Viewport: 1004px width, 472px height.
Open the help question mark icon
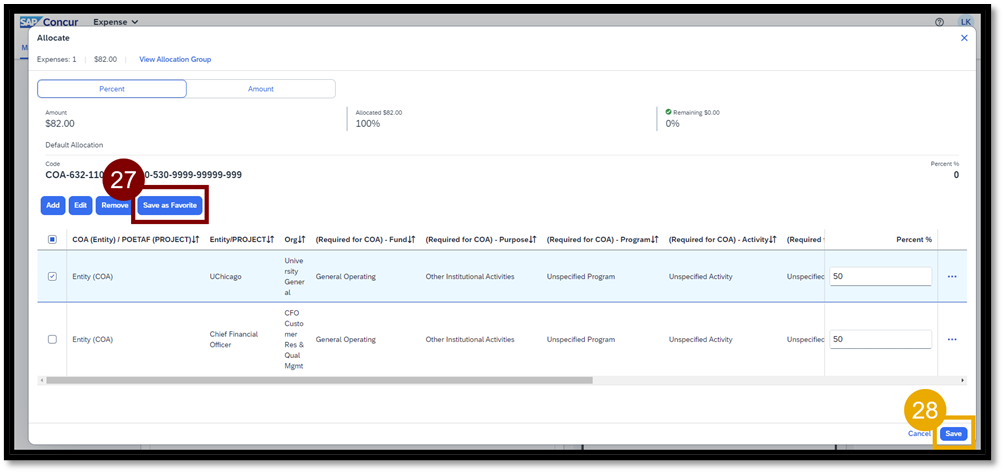[x=939, y=22]
